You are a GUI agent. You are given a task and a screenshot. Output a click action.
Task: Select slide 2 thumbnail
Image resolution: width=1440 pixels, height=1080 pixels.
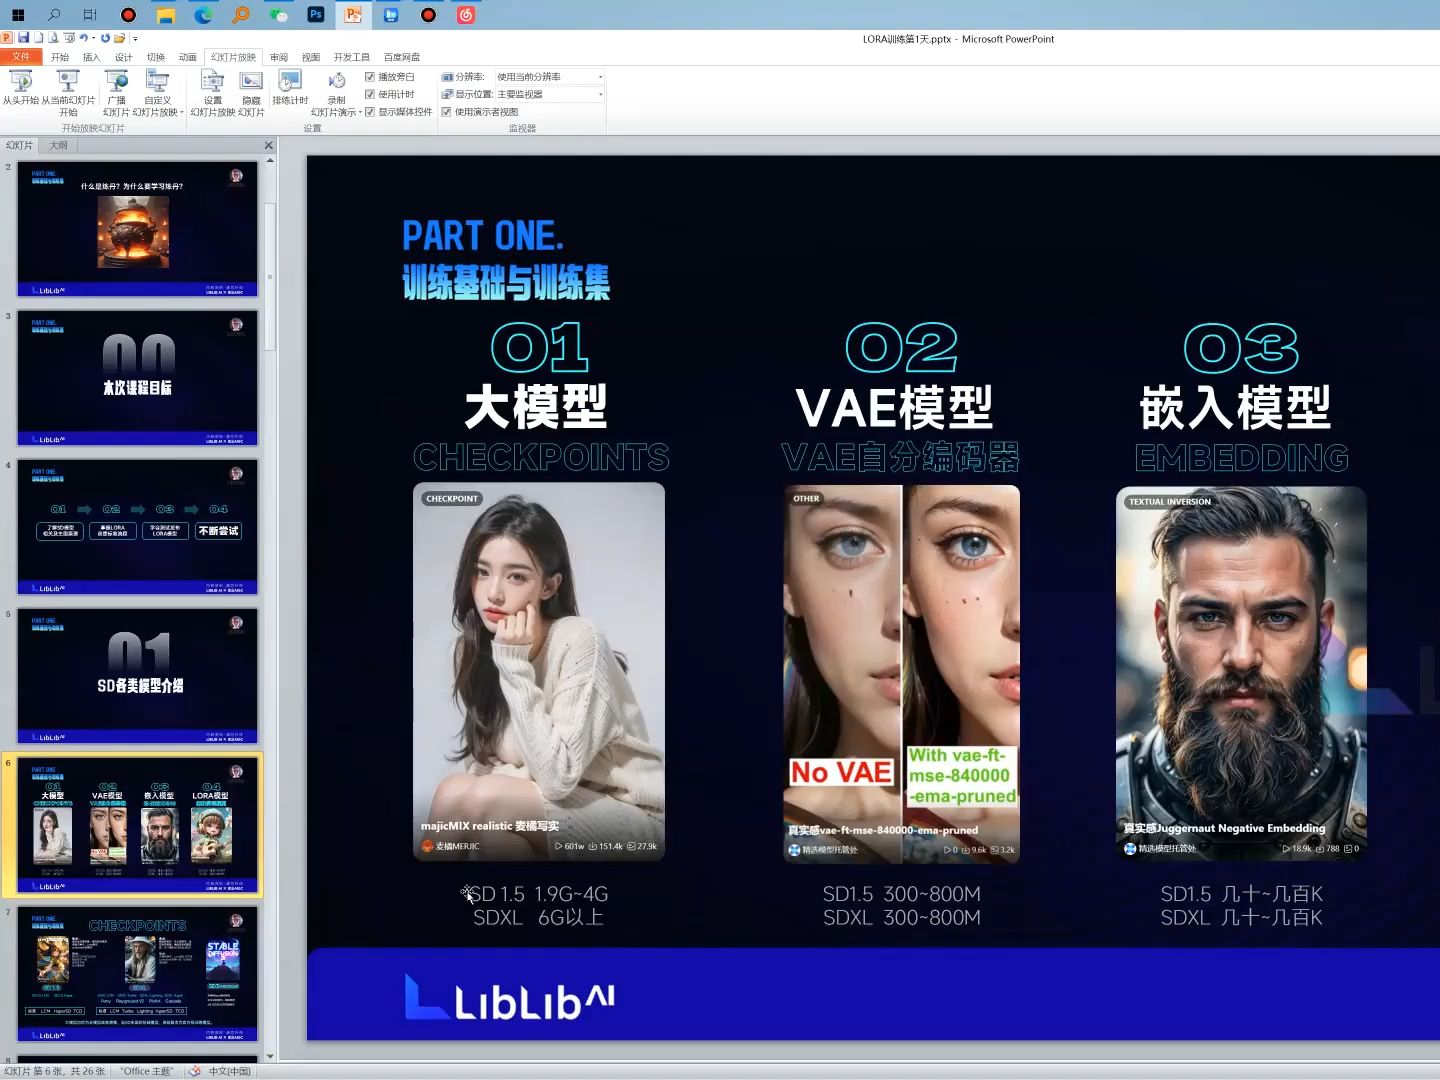(137, 228)
